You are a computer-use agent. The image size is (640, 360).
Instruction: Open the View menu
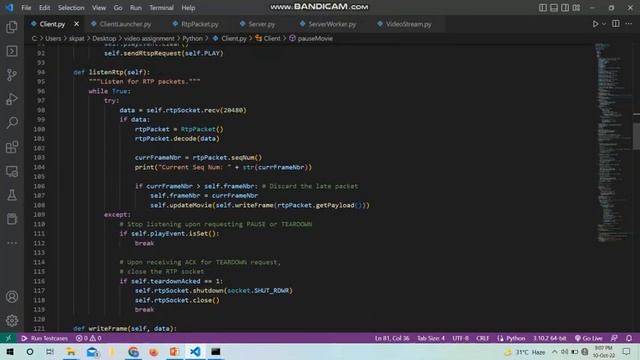point(99,8)
